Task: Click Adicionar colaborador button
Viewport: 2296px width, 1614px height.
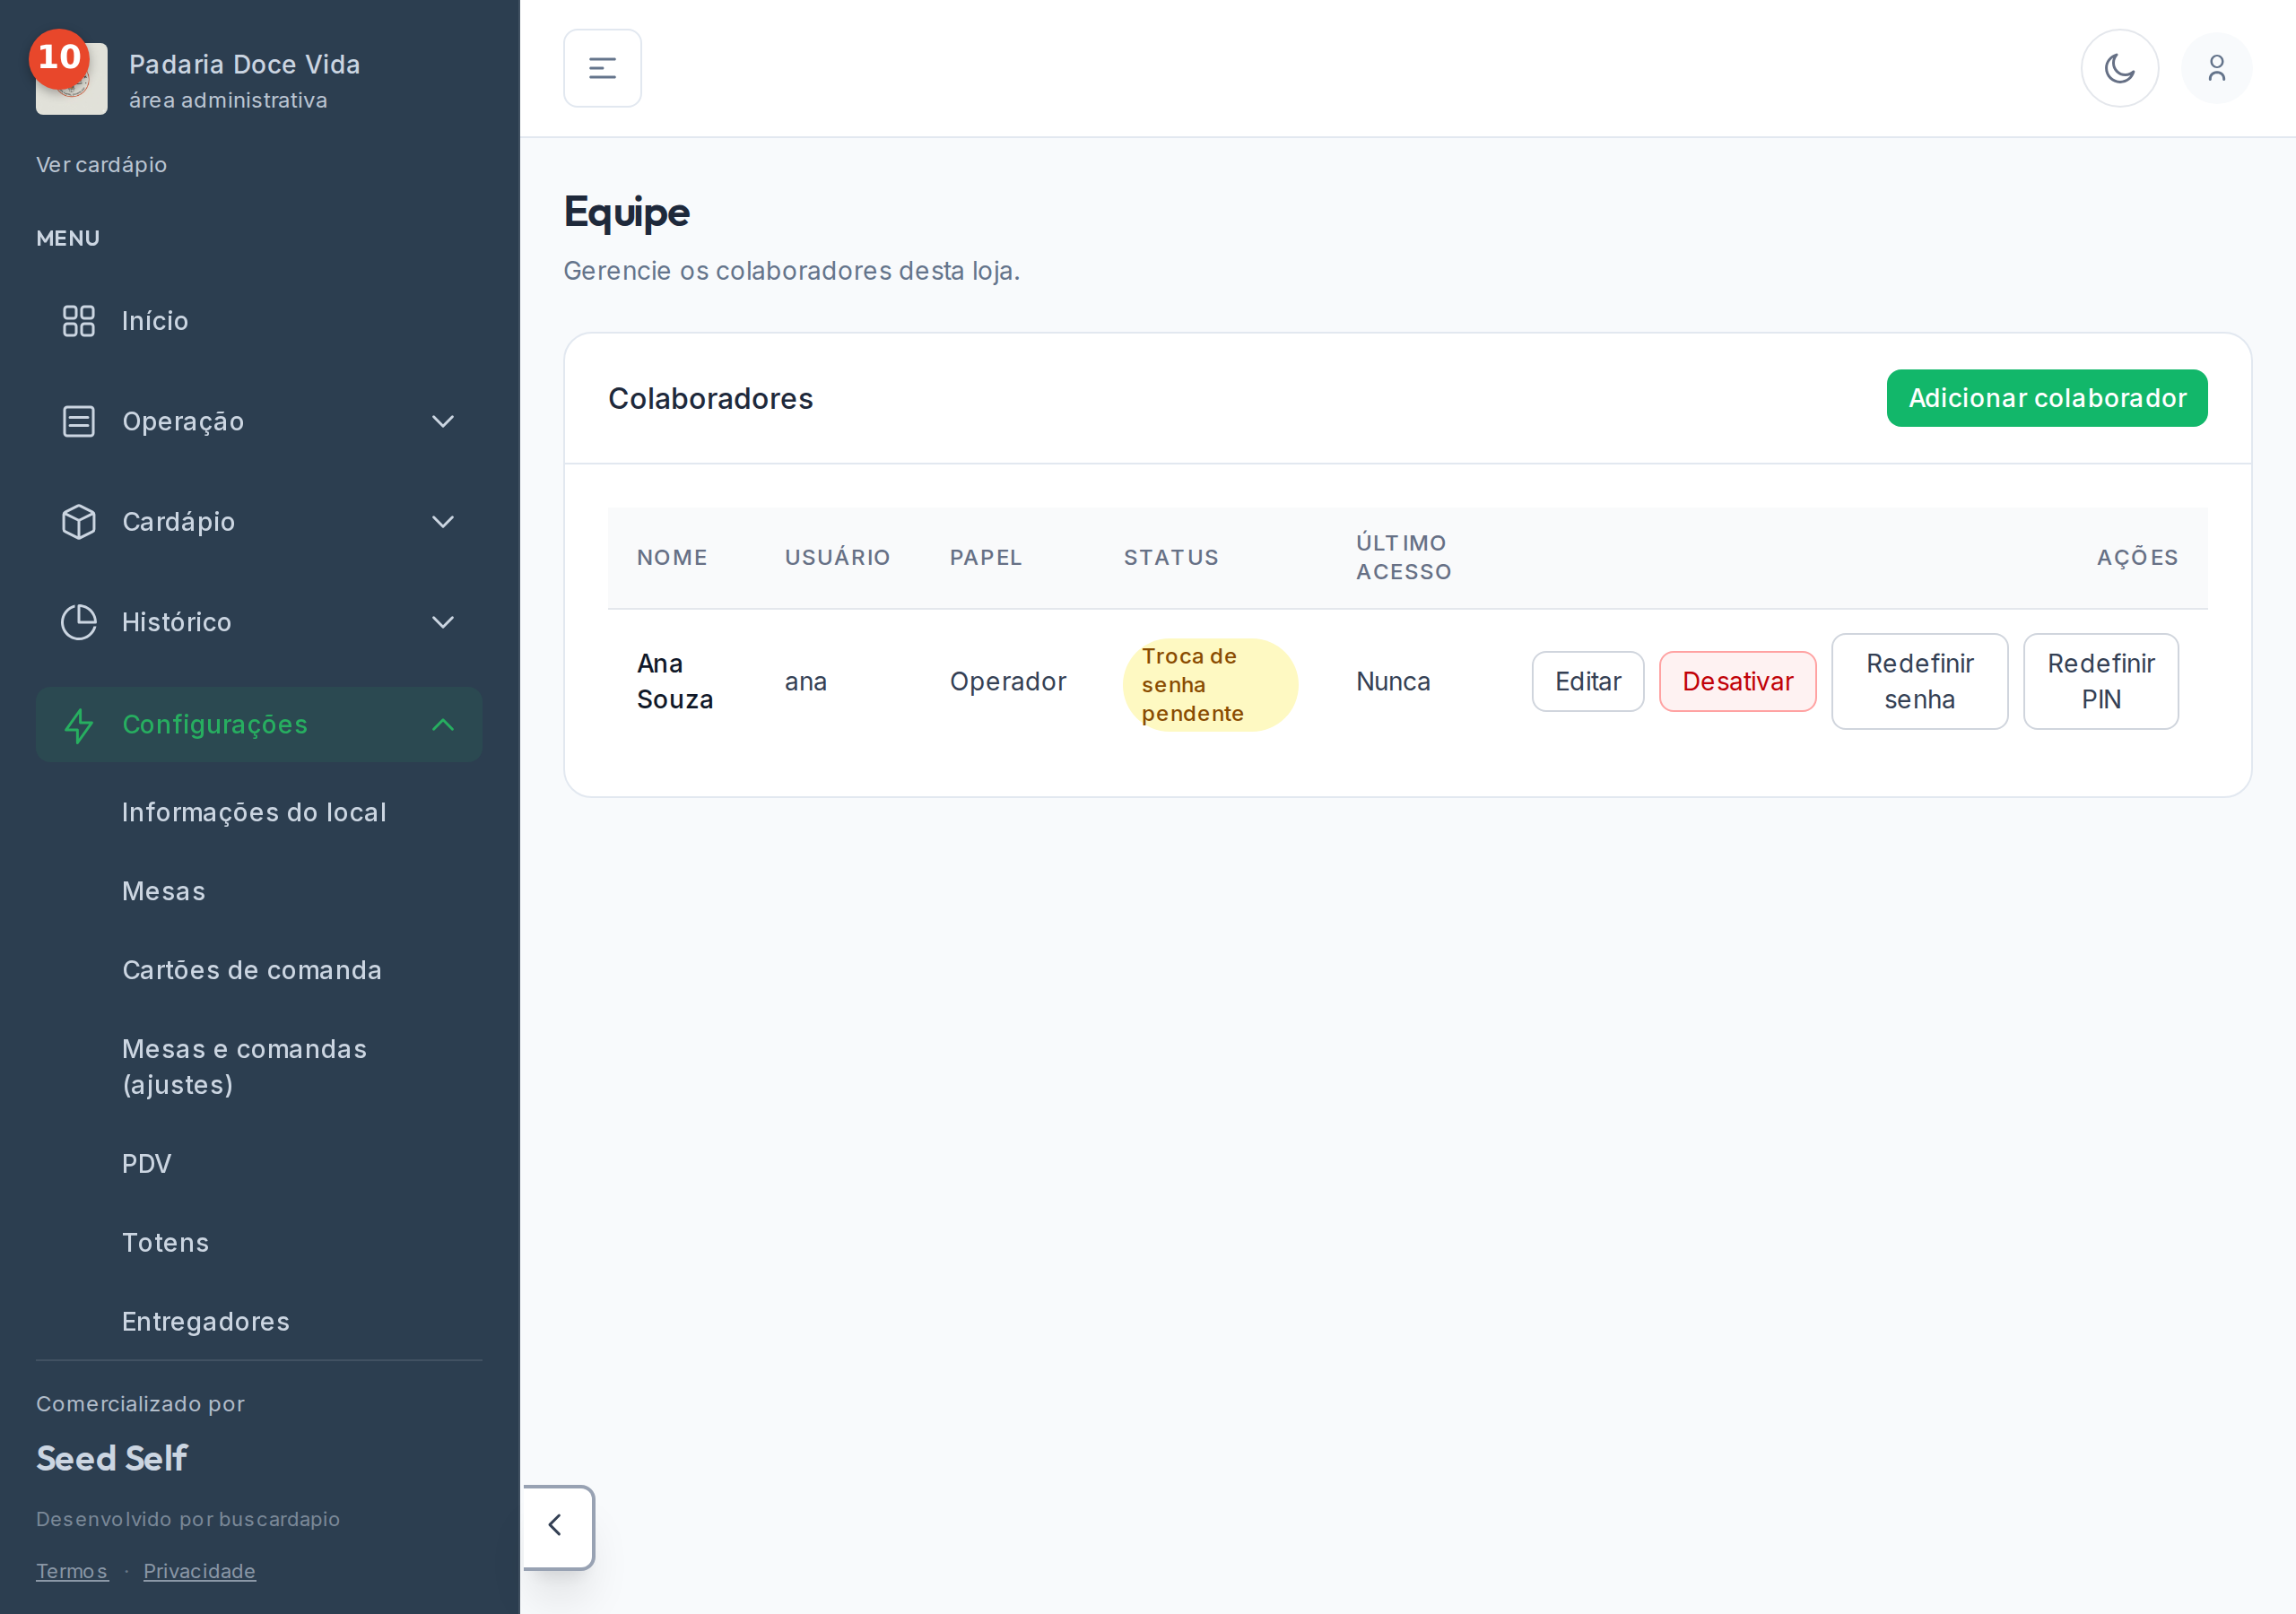Action: pos(2046,398)
